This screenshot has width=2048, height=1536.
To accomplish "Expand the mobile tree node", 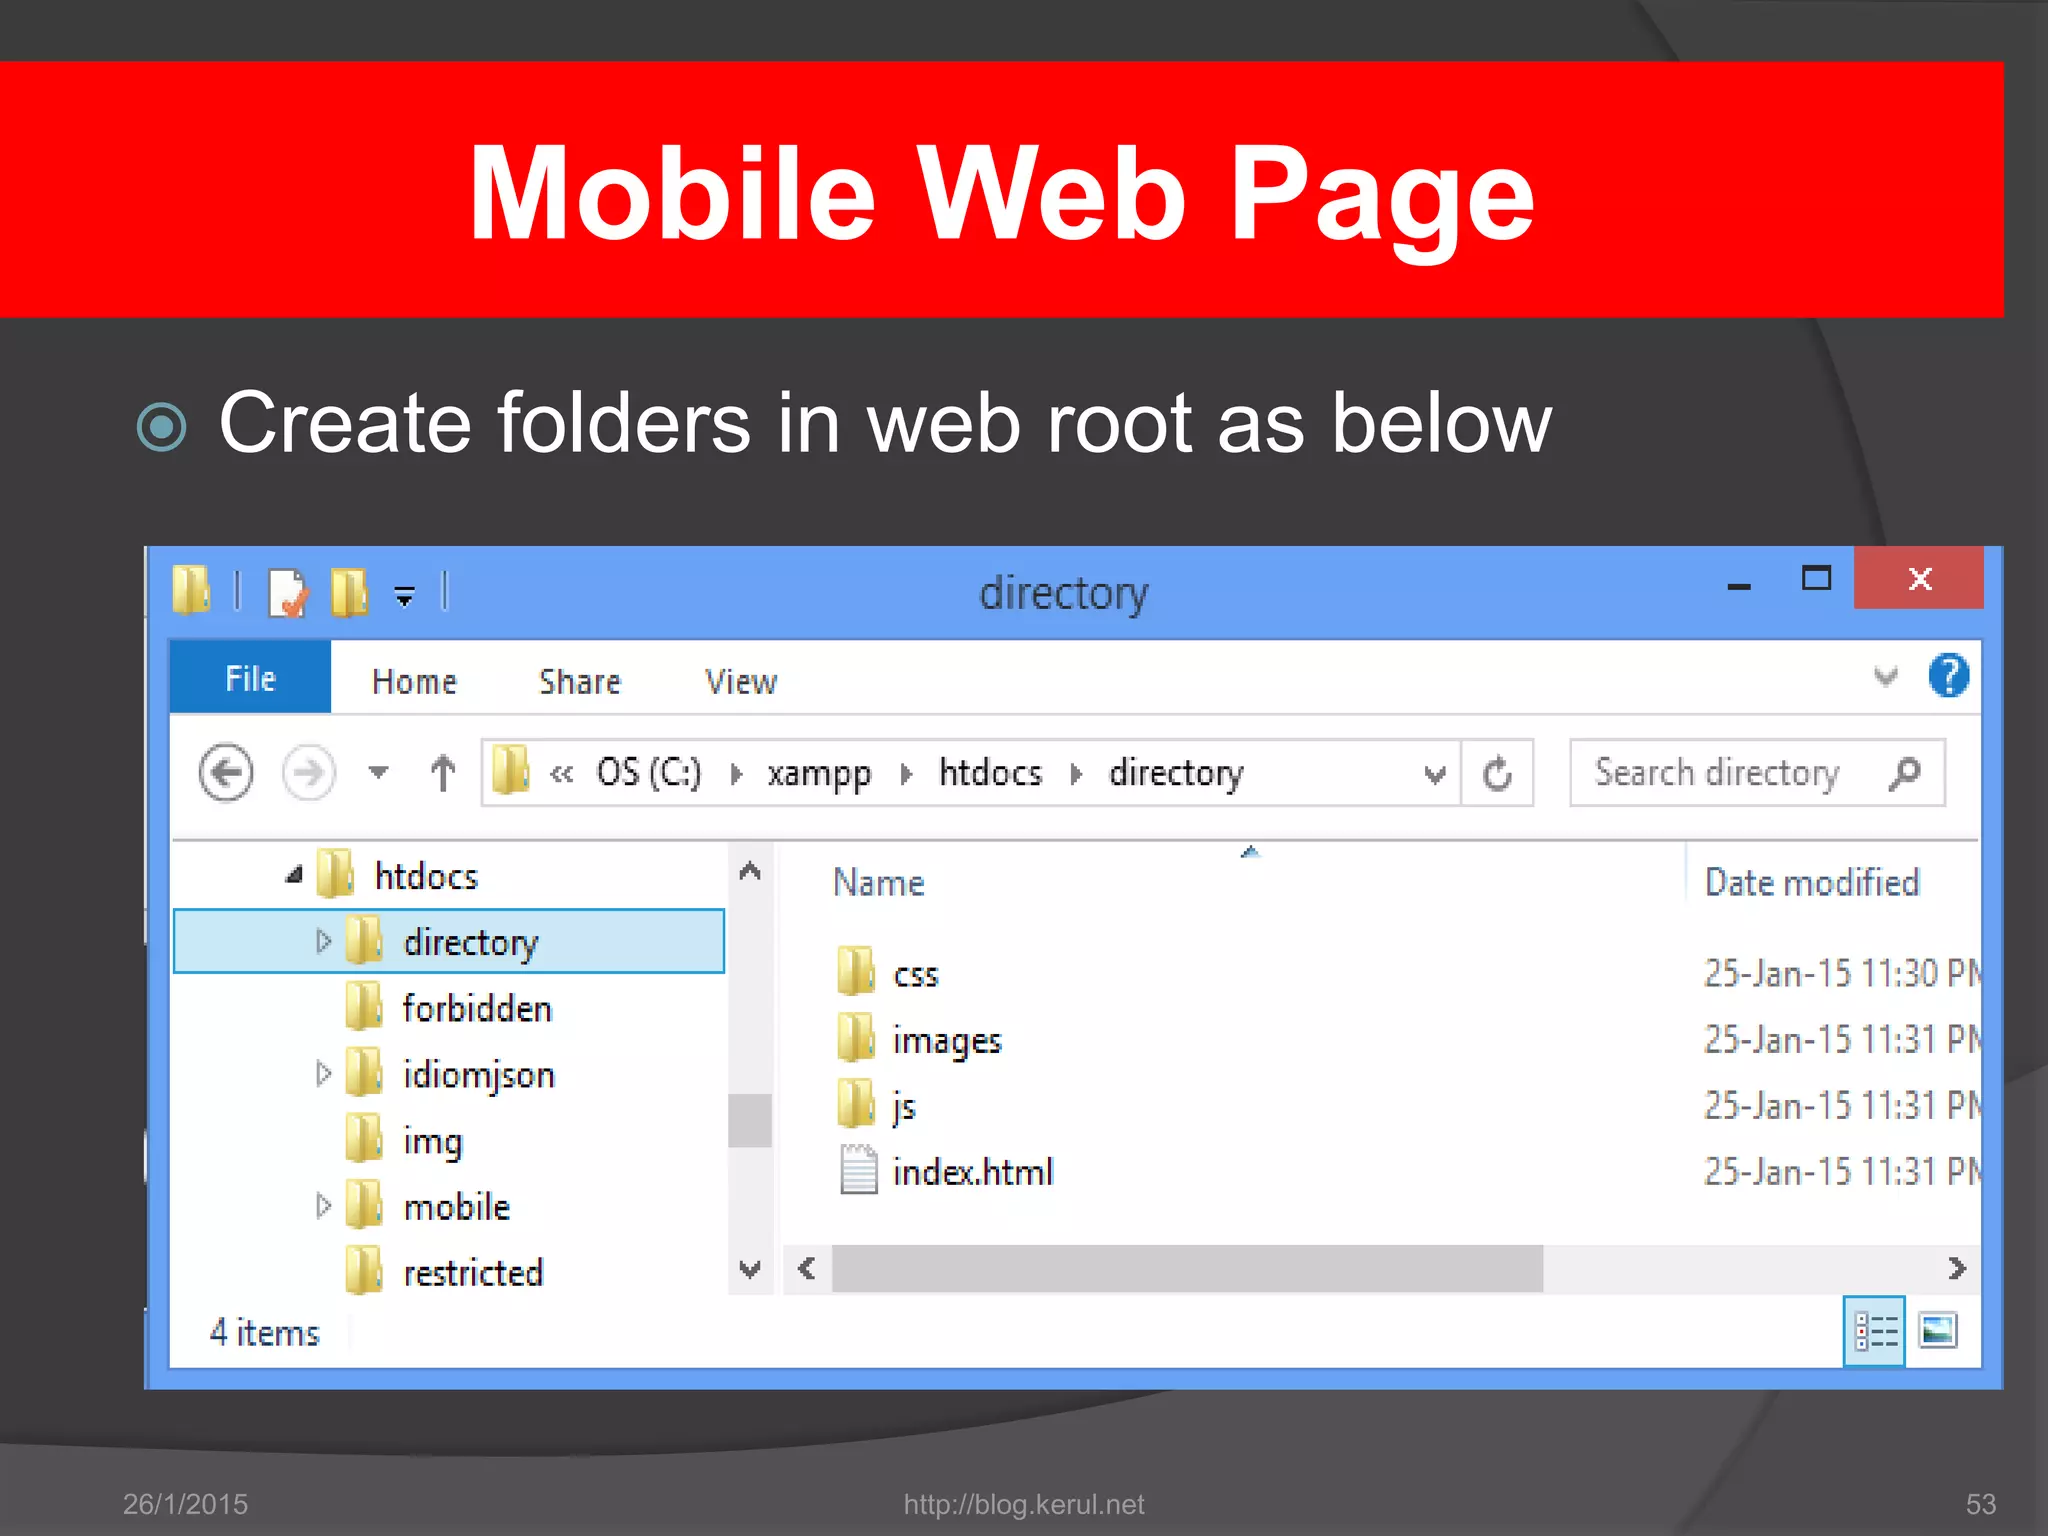I will tap(322, 1206).
